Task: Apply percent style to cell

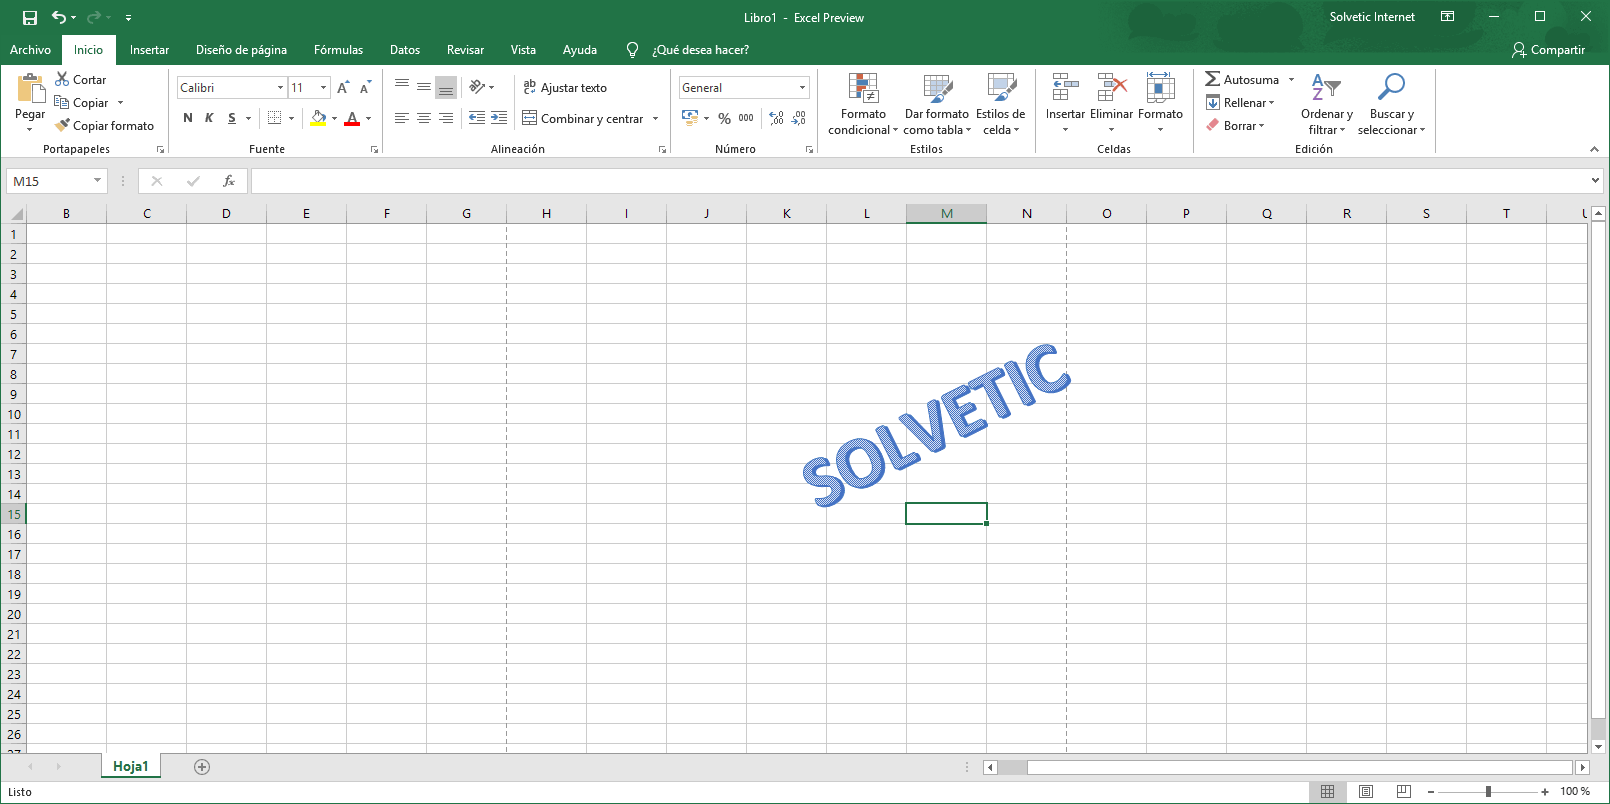Action: (x=724, y=118)
